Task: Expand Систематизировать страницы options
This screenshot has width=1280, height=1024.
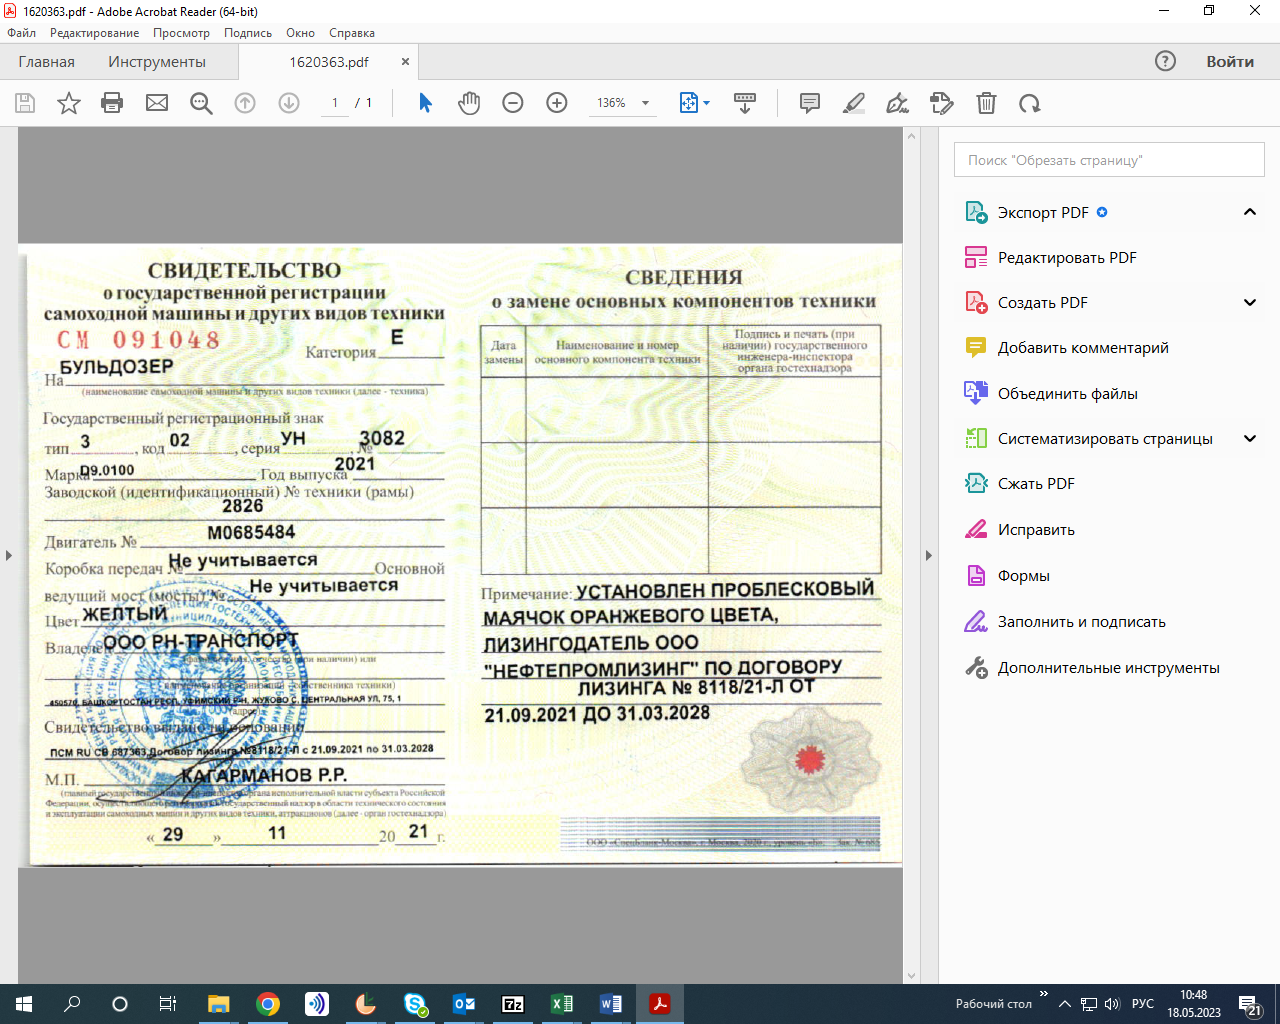Action: [x=1249, y=439]
